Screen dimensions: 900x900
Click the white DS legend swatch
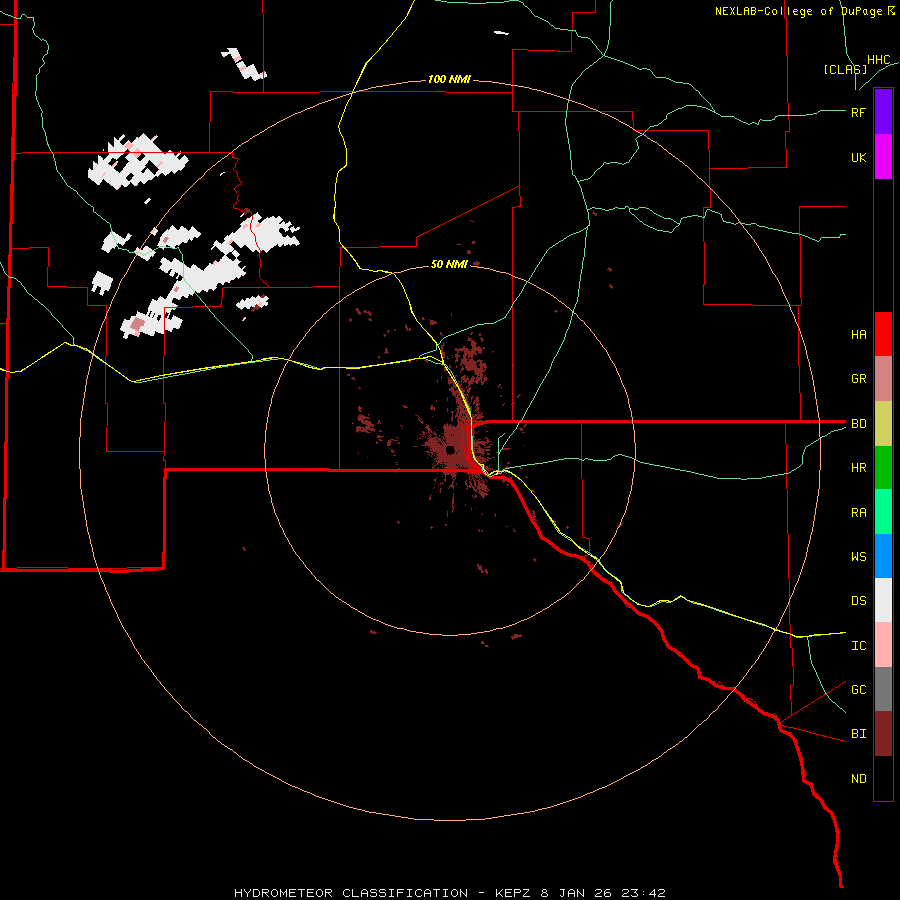[x=883, y=600]
